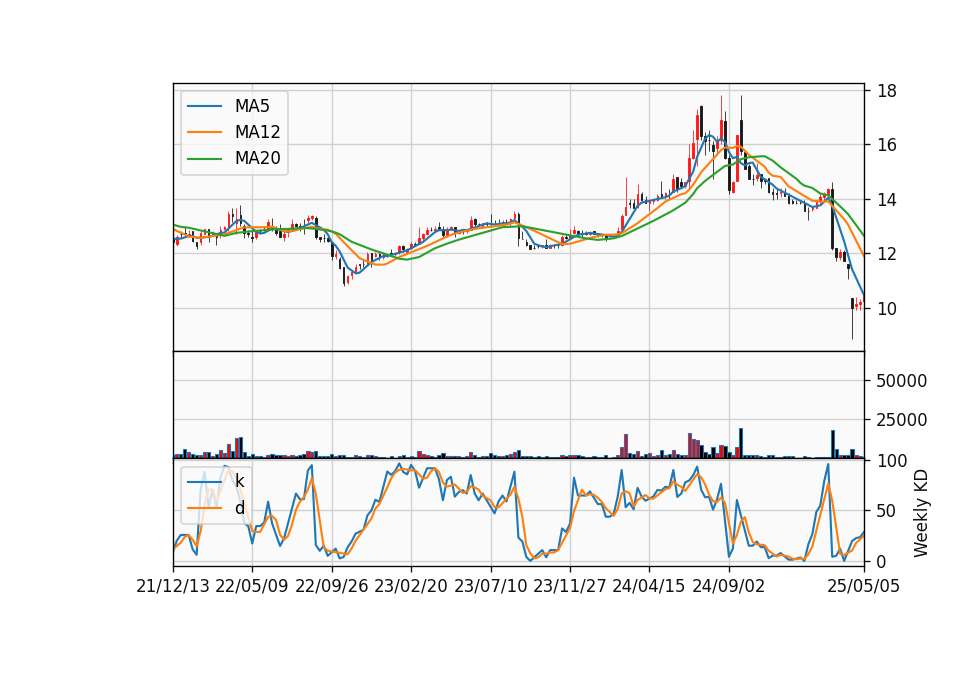The image size is (960, 690).
Task: Click the 24/09/02 date tick label
Action: [729, 587]
